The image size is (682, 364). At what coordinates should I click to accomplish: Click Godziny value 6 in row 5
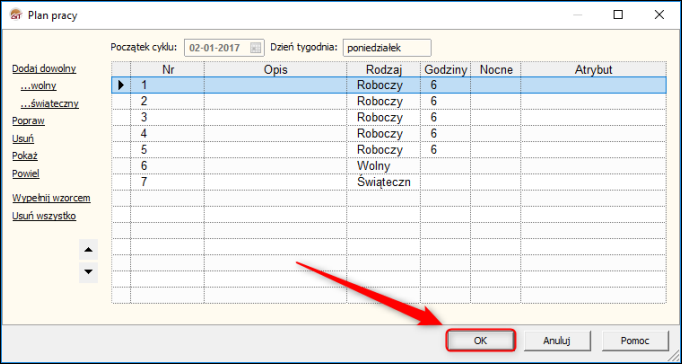click(x=445, y=150)
